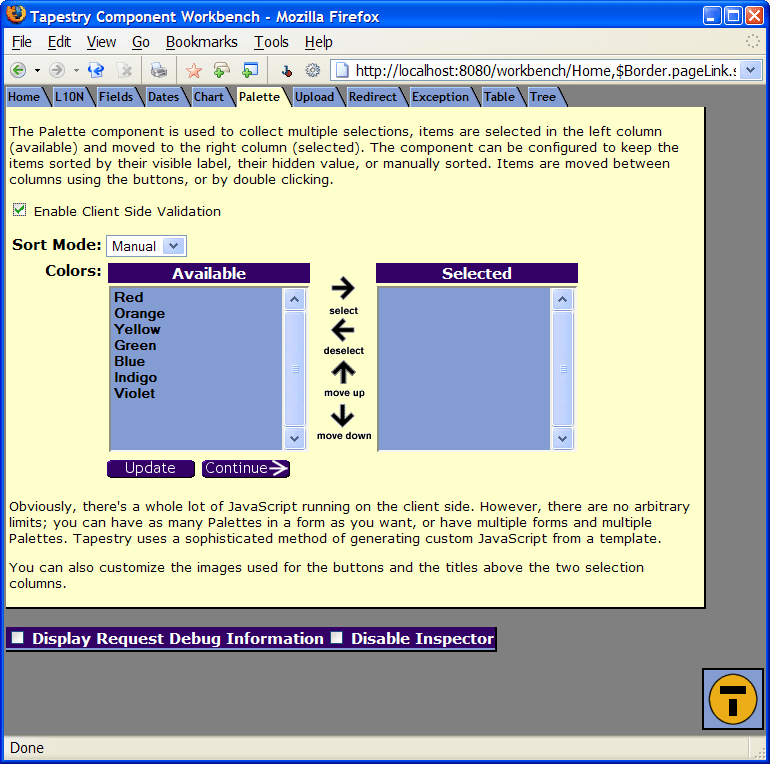
Task: Check the Disable Inspector checkbox
Action: pyautogui.click(x=336, y=638)
